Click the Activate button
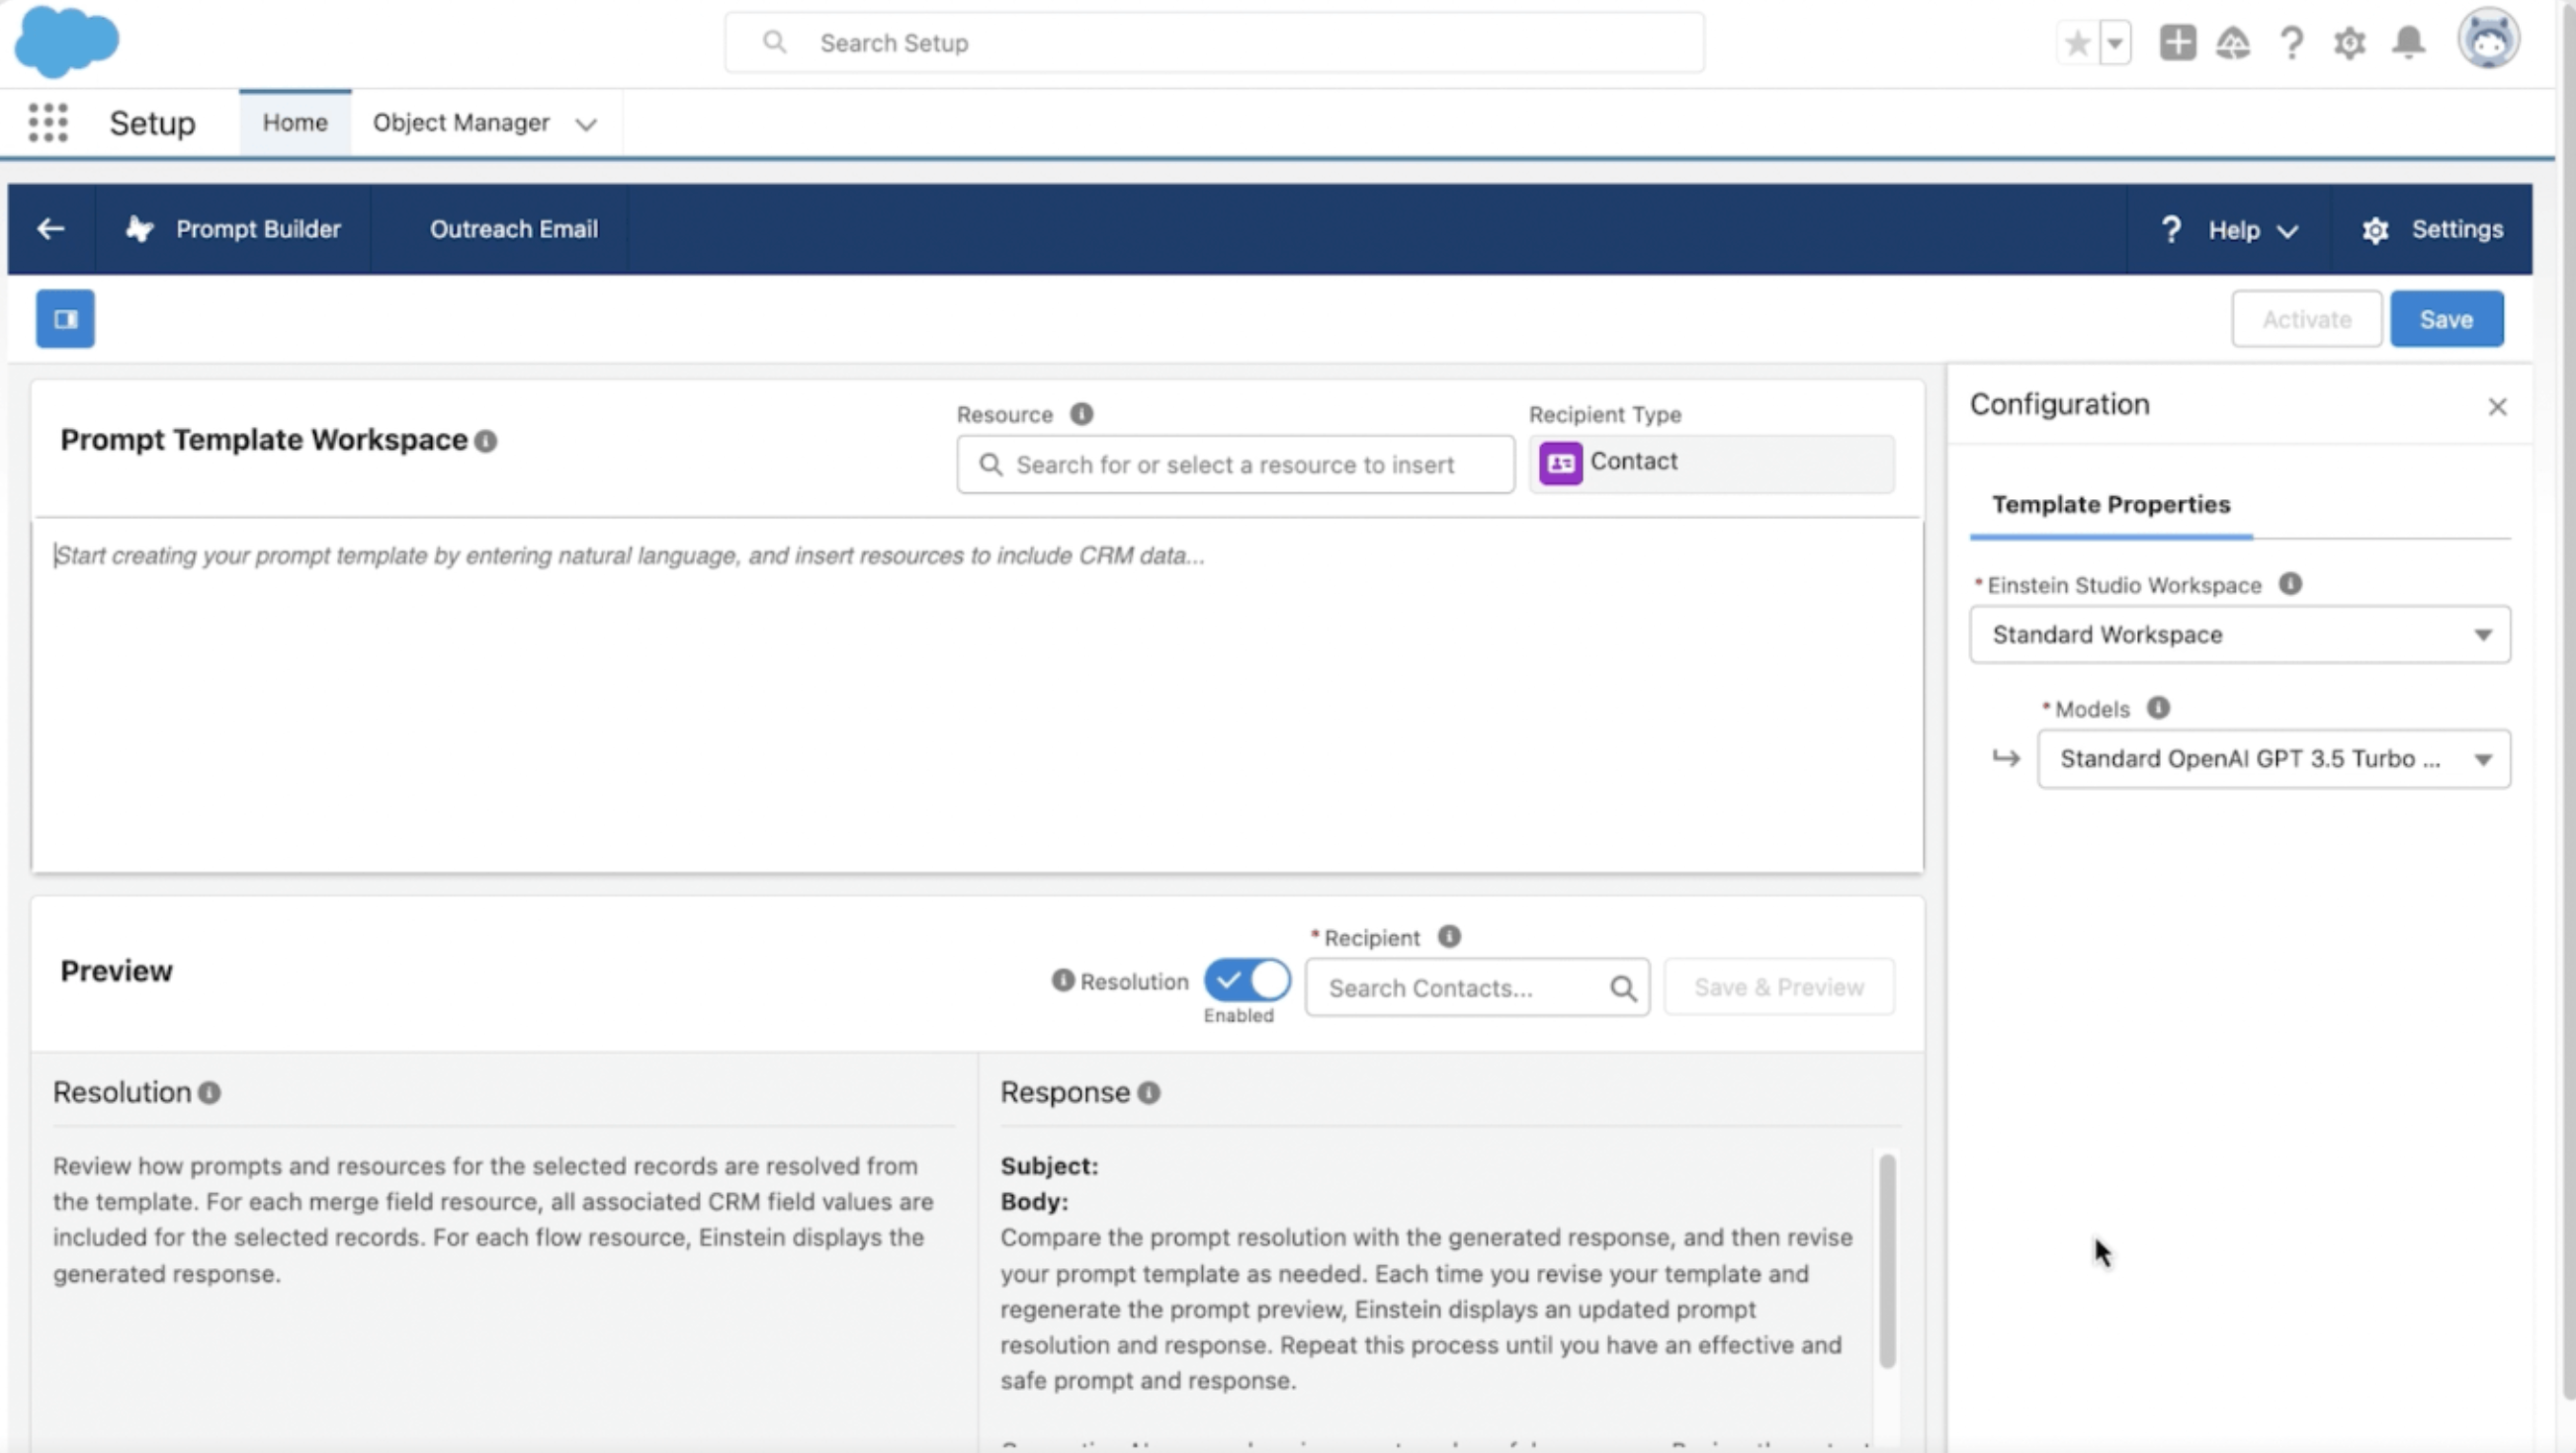Viewport: 2576px width, 1453px height. (2306, 319)
